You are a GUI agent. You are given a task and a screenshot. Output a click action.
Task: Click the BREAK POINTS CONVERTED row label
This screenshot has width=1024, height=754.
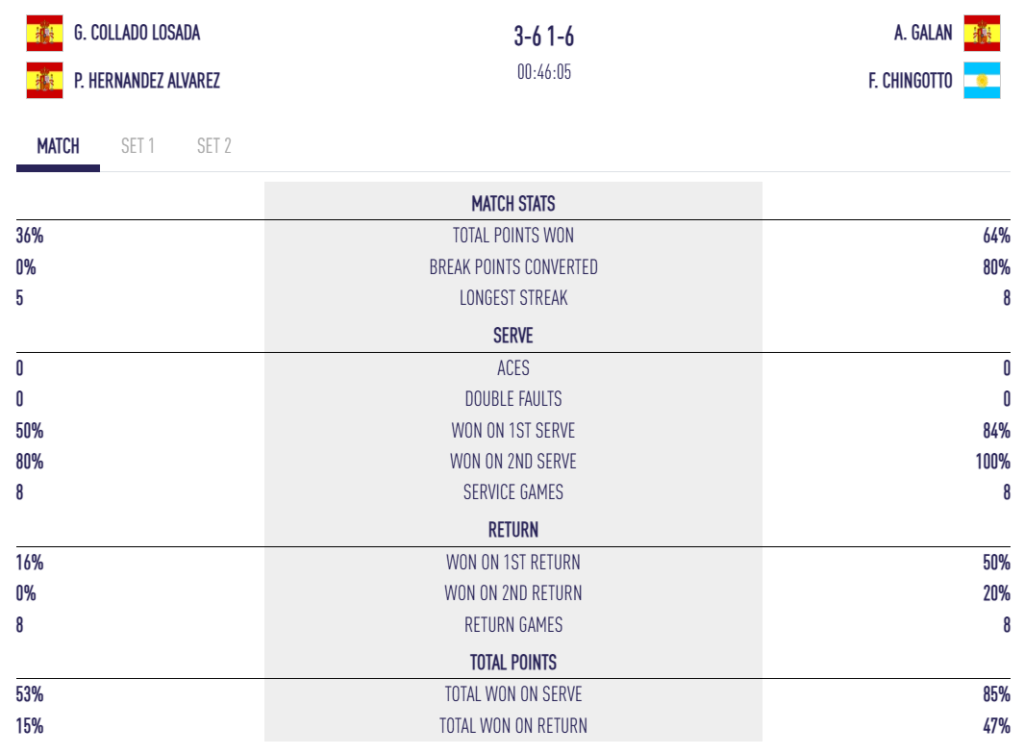click(513, 267)
